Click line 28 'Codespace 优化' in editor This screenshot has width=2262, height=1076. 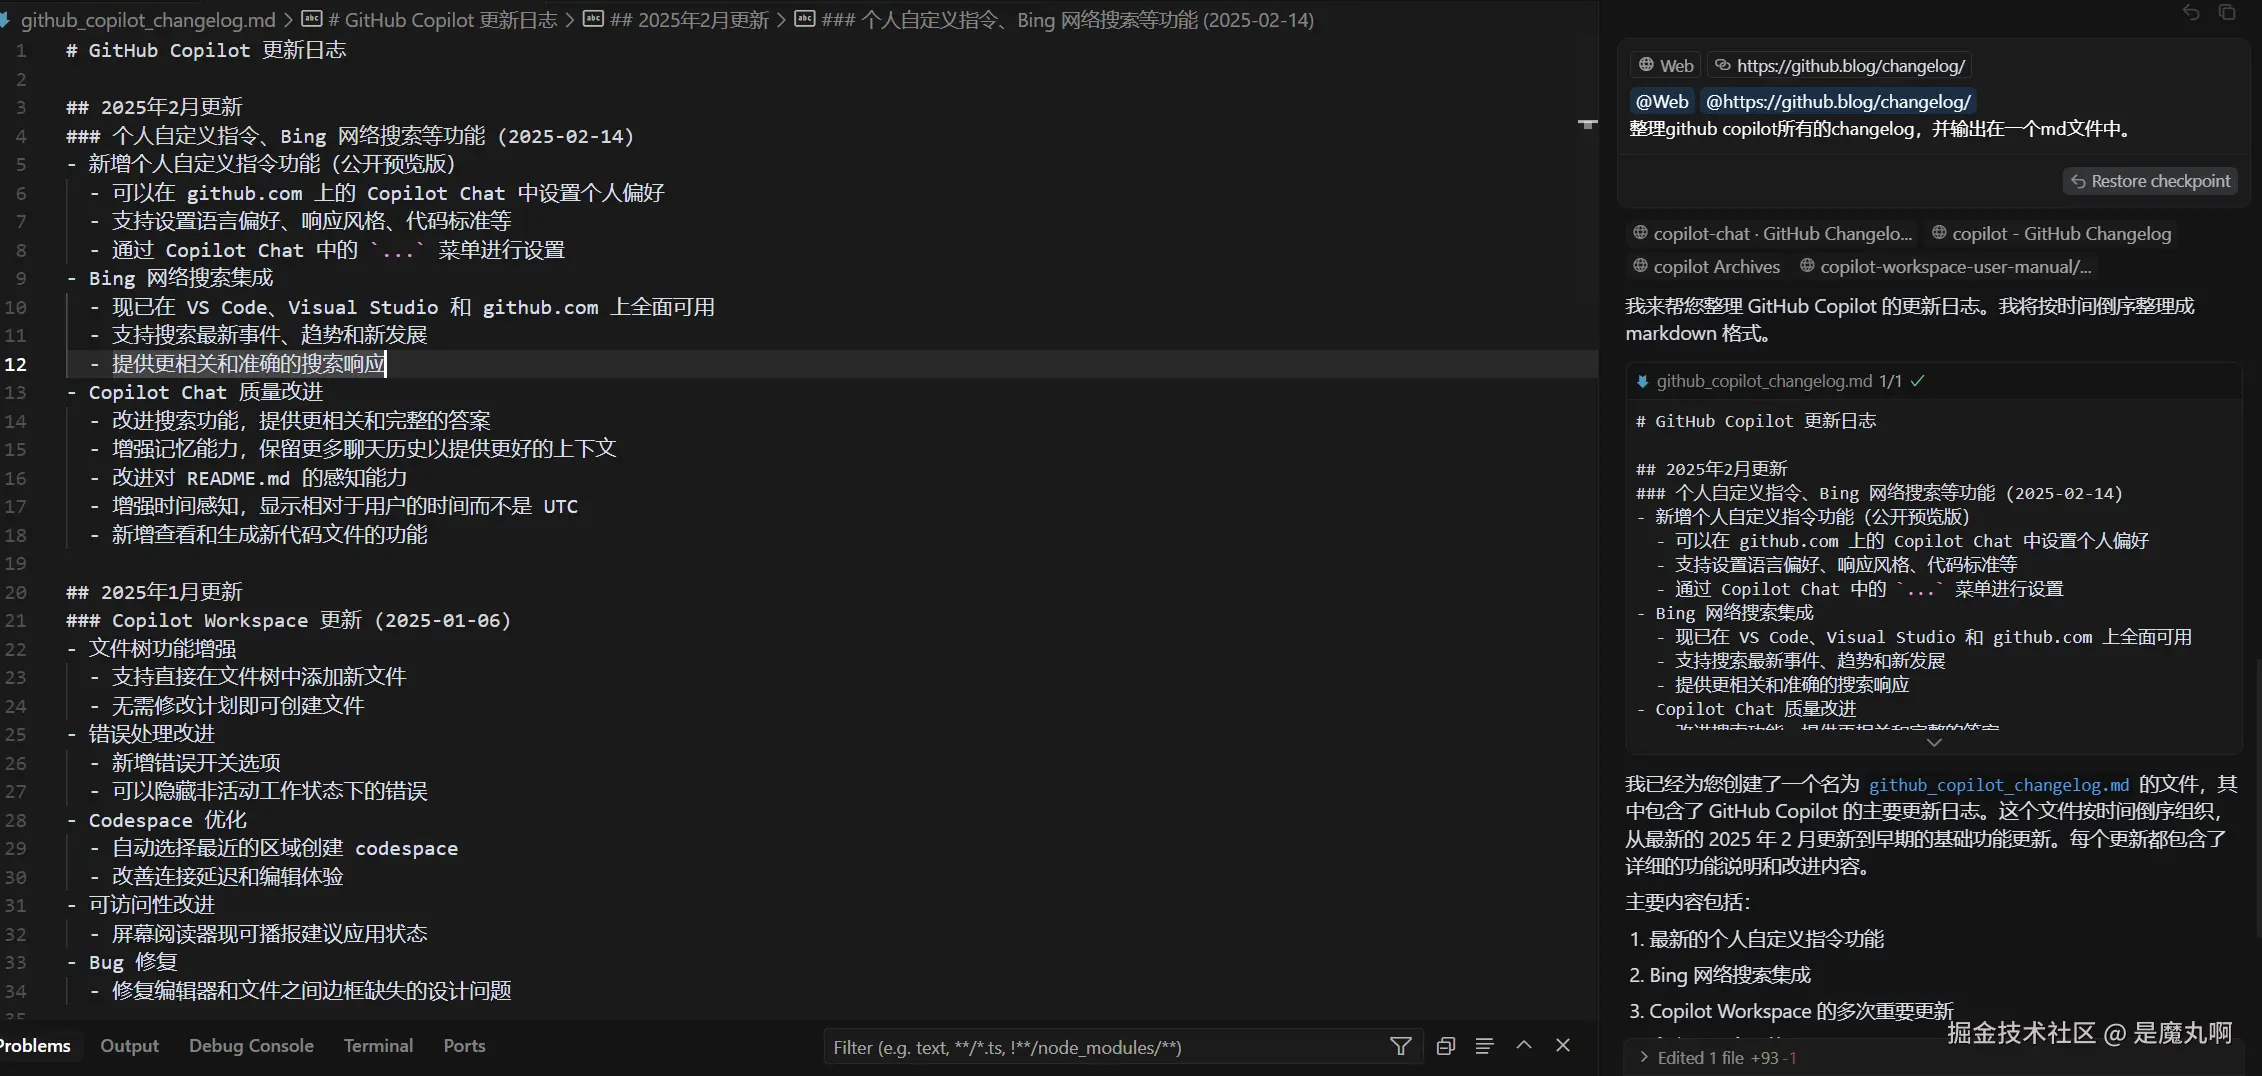[x=167, y=820]
